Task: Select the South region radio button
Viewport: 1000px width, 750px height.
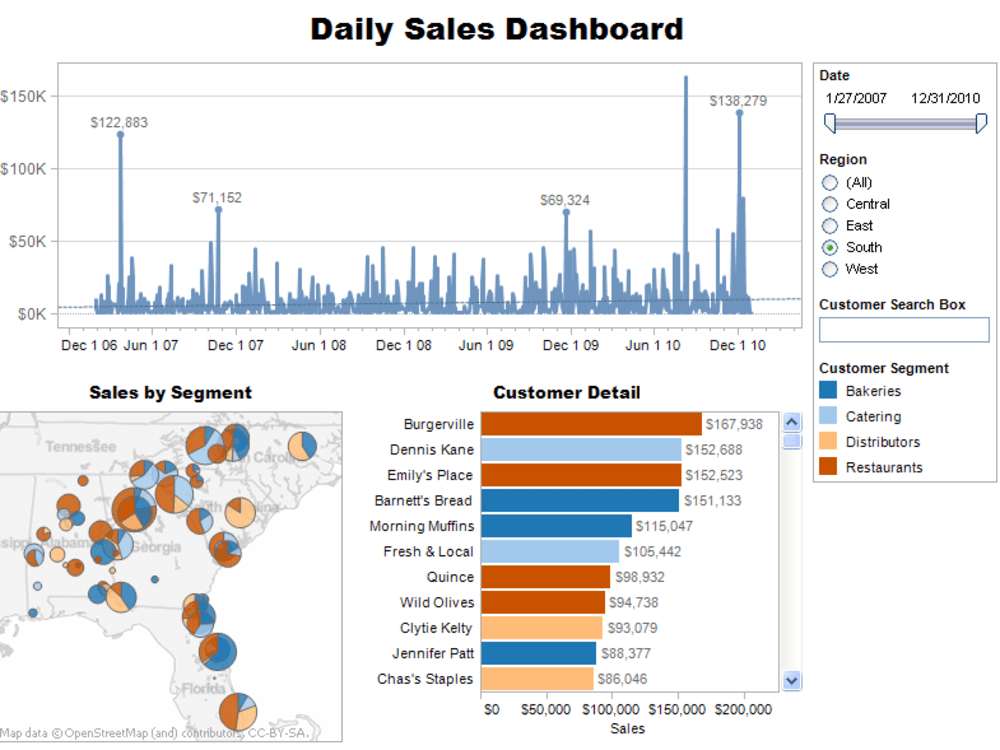Action: pos(829,247)
